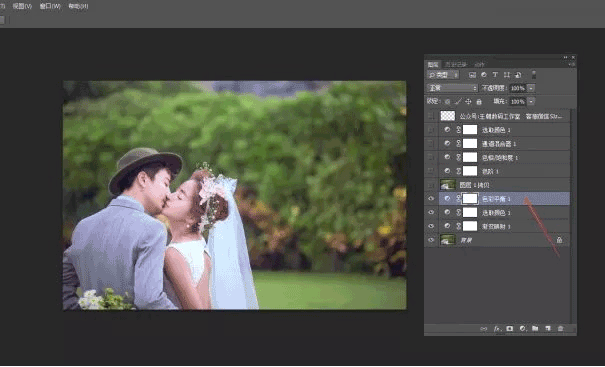Screen dimensions: 605x367
Task: Click lock icon on 背景 layer
Action: pos(559,240)
